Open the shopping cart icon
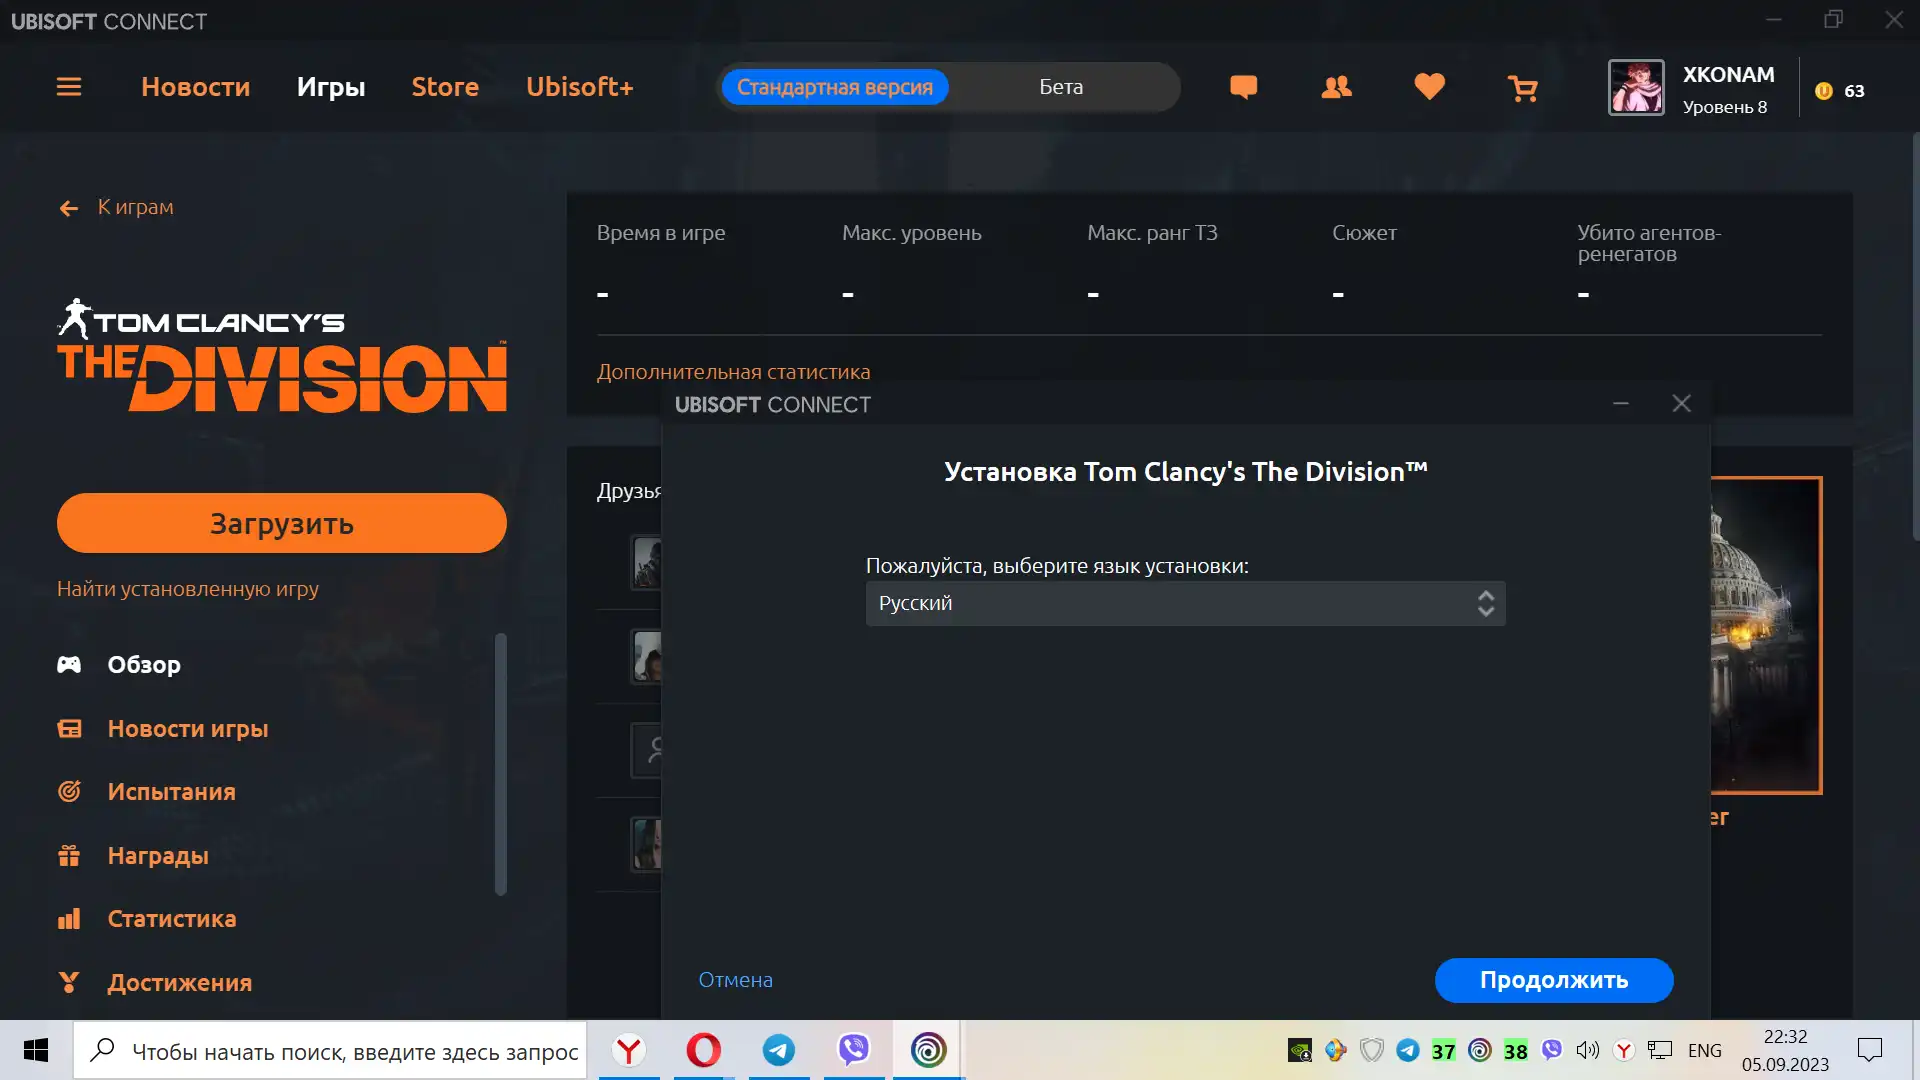Image resolution: width=1920 pixels, height=1080 pixels. 1522,88
